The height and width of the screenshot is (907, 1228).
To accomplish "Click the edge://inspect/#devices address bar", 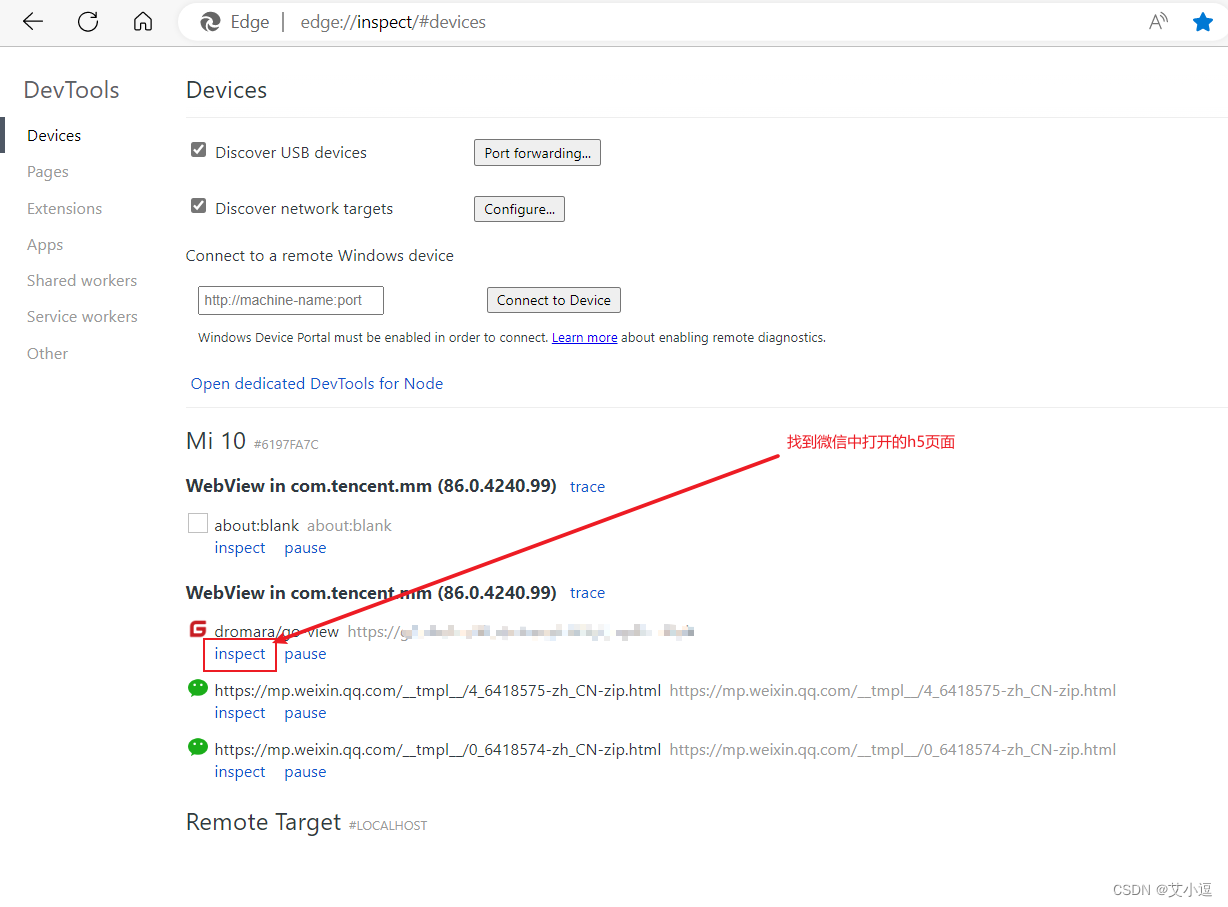I will (x=393, y=22).
